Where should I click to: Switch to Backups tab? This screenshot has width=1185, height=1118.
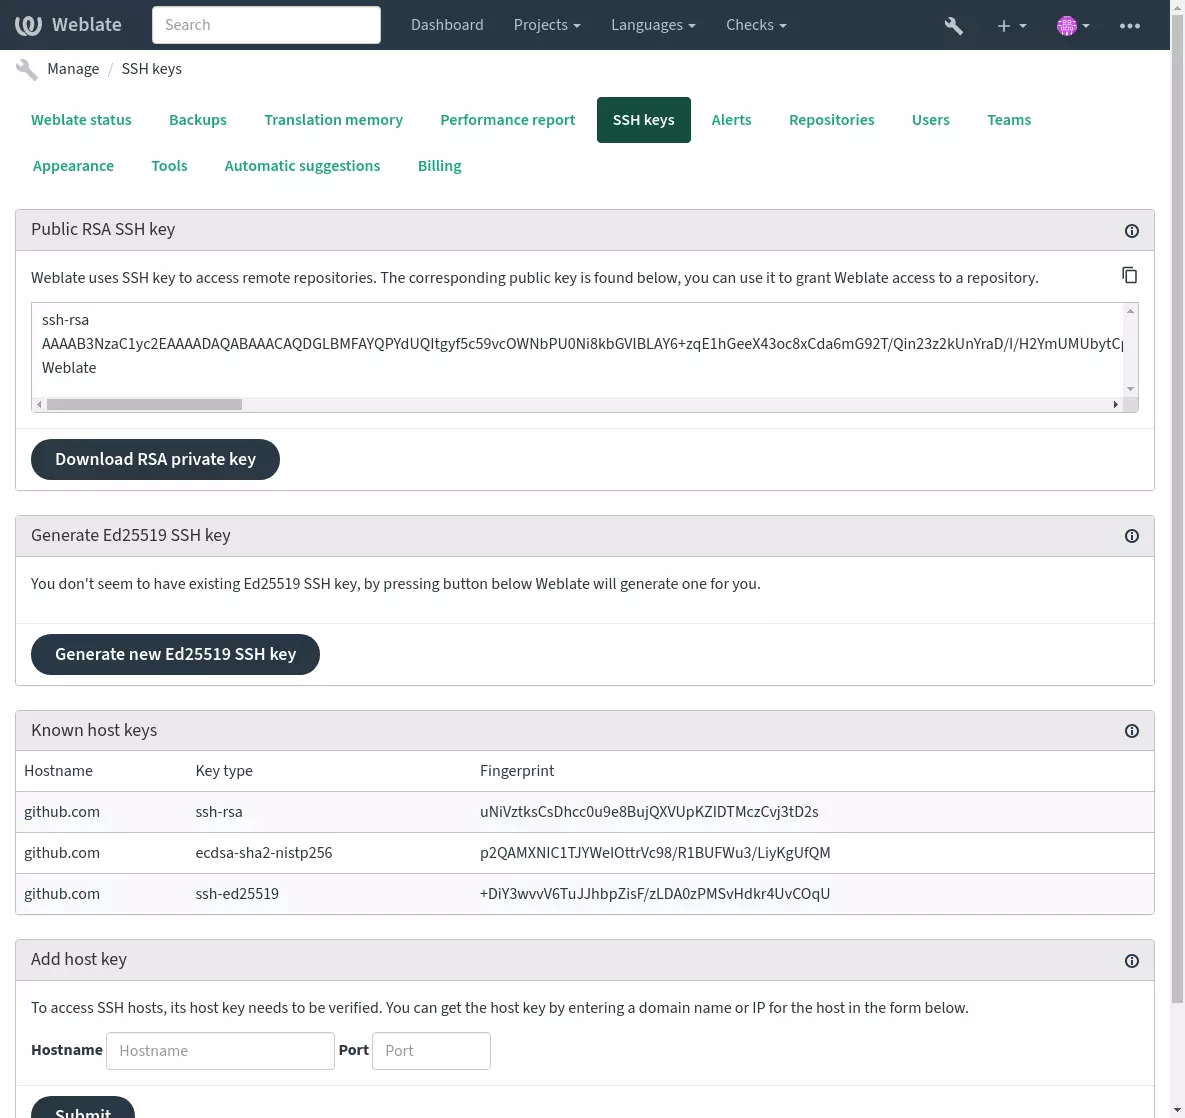pos(198,120)
